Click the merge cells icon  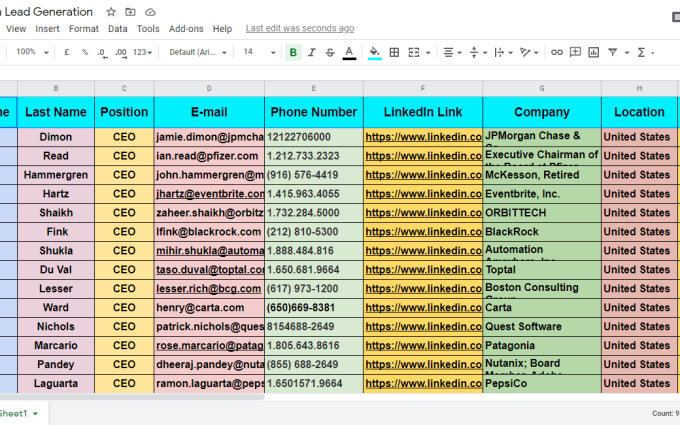point(414,52)
